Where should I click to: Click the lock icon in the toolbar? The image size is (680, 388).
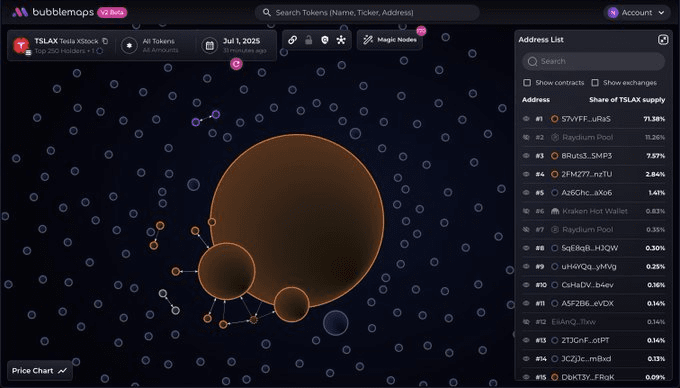coord(308,40)
